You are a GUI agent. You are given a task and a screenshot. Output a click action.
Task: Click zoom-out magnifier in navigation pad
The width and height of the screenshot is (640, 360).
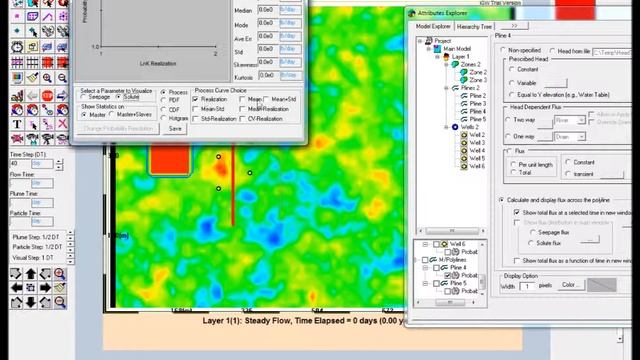pos(60,302)
